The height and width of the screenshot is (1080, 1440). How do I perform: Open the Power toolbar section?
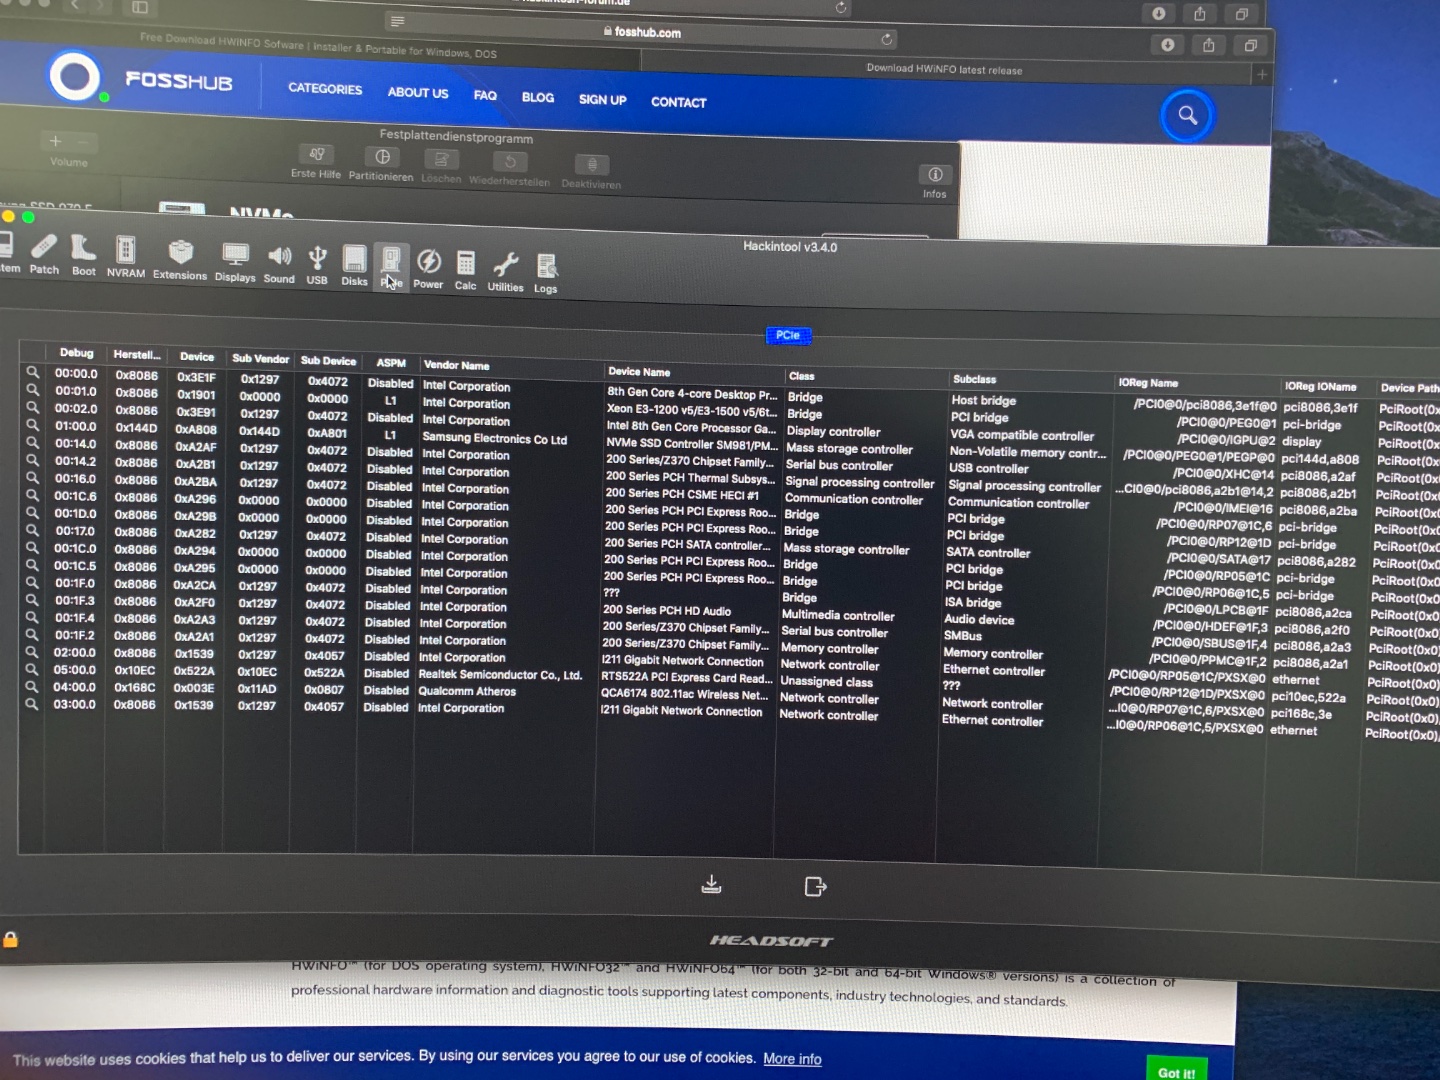[428, 270]
